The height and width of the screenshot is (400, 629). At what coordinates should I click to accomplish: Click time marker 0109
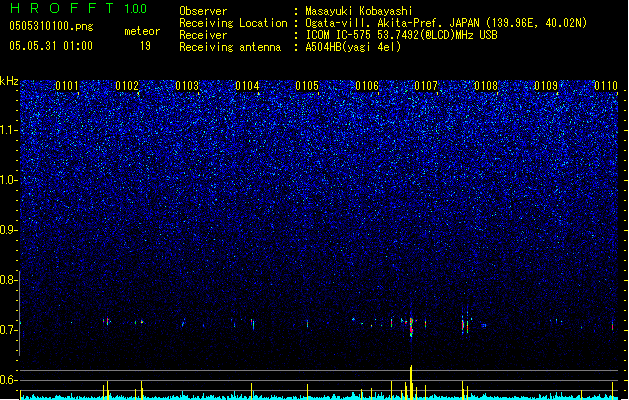tap(546, 86)
